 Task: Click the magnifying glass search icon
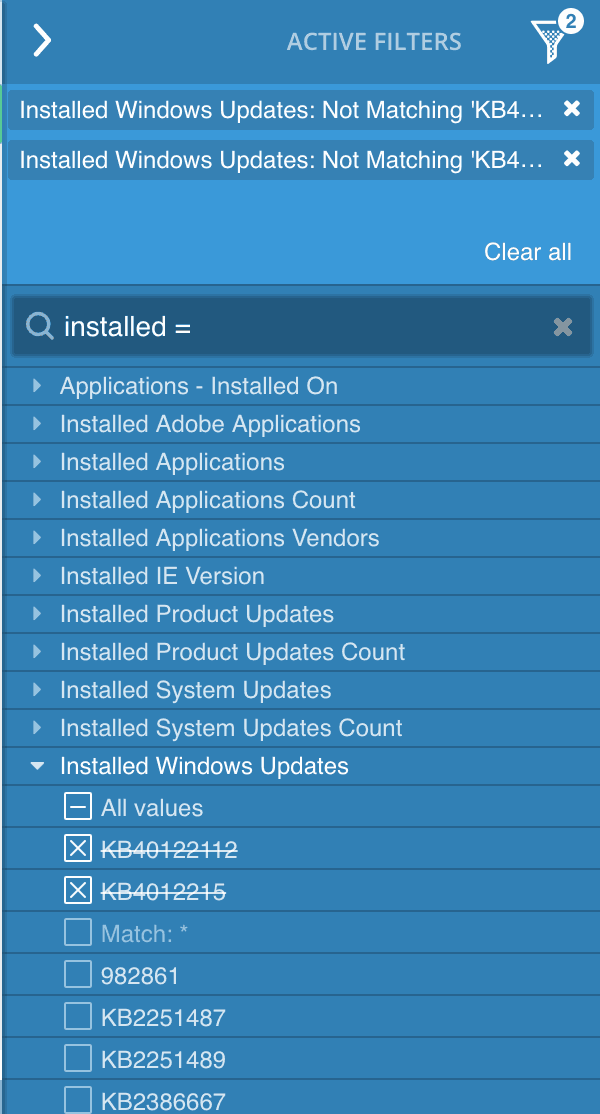(40, 327)
